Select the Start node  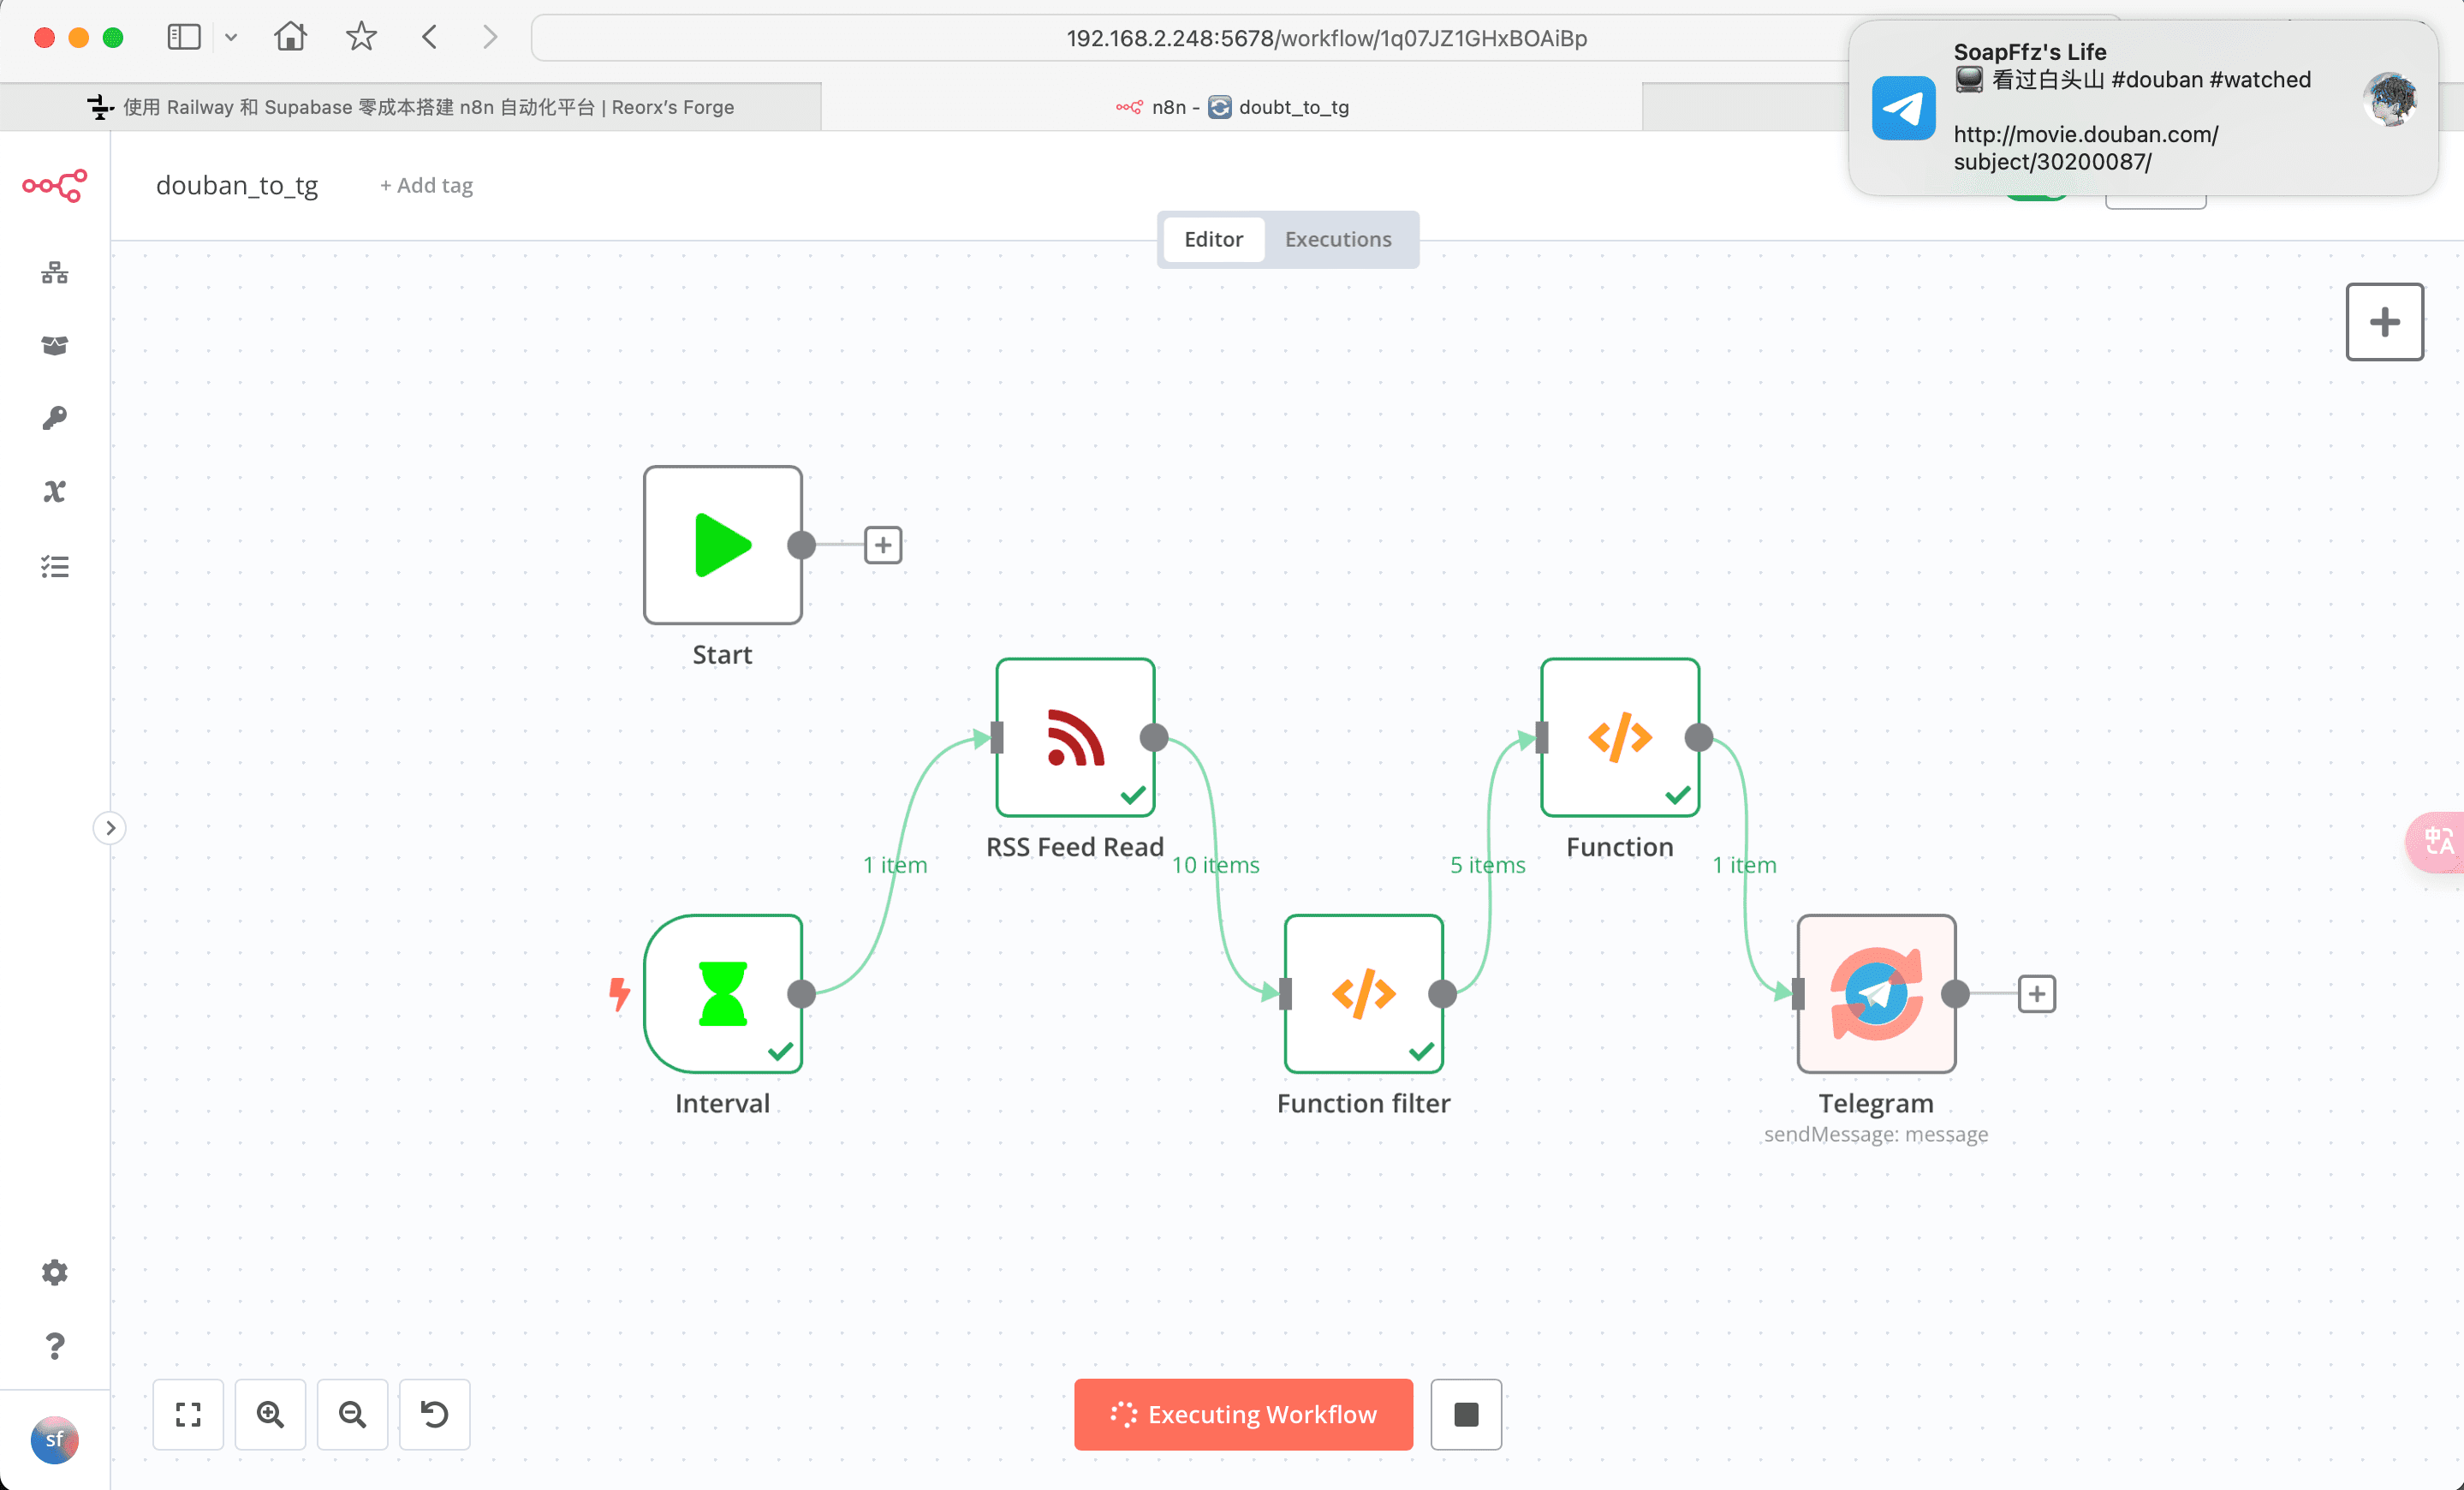pos(723,545)
